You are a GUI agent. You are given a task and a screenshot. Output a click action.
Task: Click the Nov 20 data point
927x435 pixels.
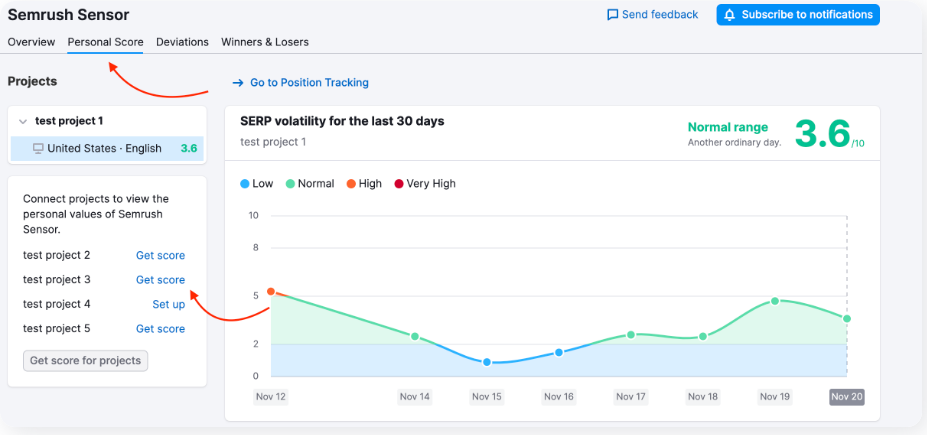click(847, 319)
